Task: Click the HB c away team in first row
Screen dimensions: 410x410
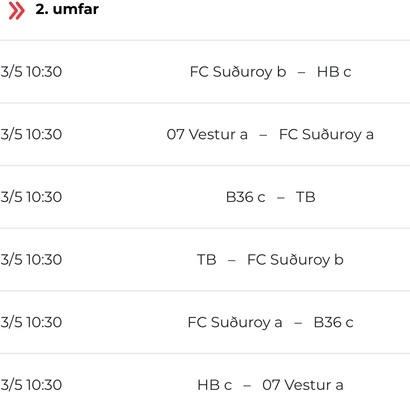Action: (334, 72)
